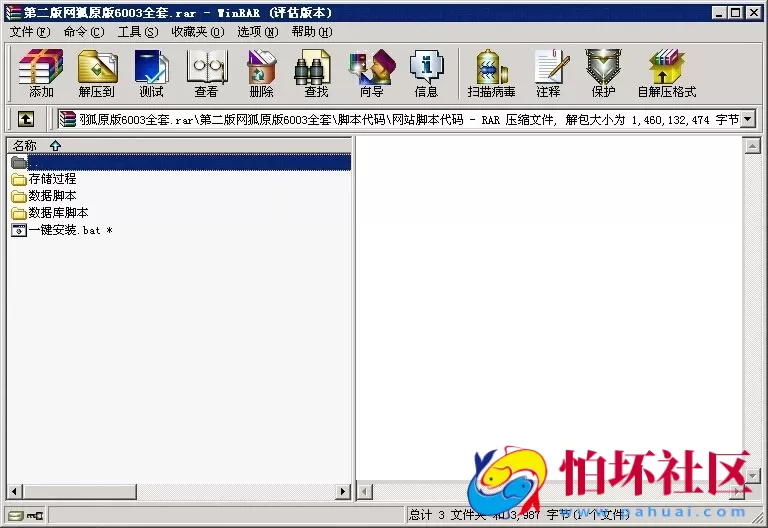This screenshot has height=528, width=768.
Task: Open the 选项(N) menu
Action: pos(258,32)
